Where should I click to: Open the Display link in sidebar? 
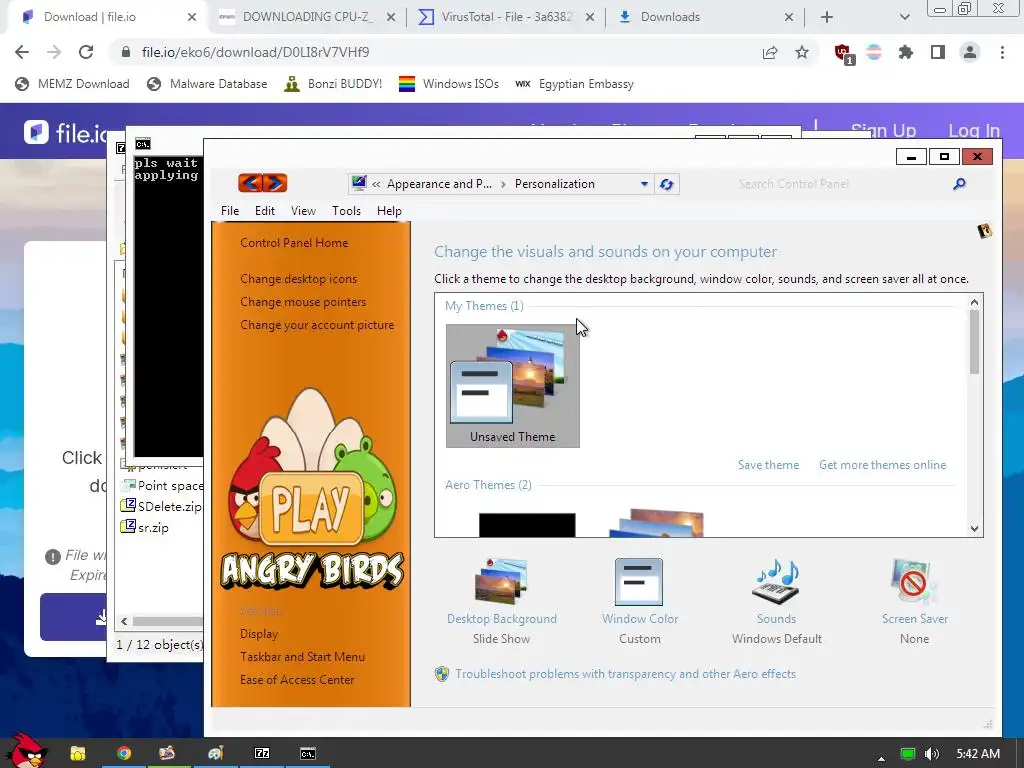[259, 634]
